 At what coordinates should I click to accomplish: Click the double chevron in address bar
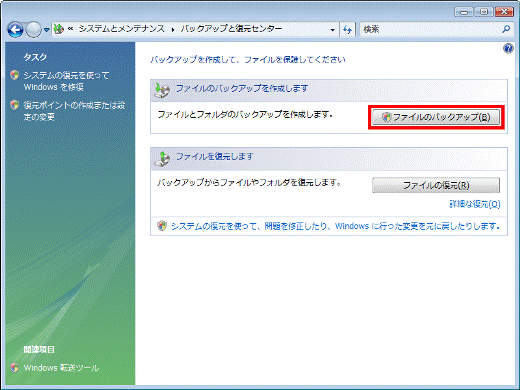(x=70, y=29)
